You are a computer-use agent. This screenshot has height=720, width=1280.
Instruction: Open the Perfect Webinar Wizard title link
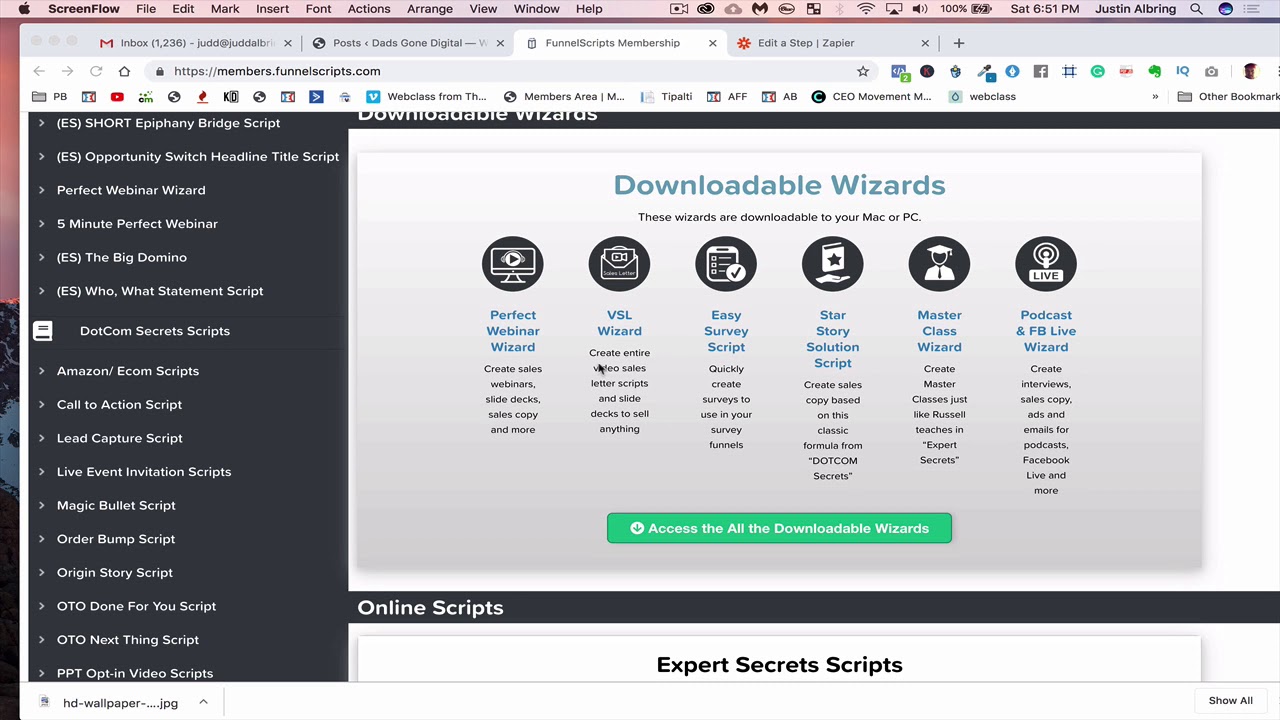512,331
